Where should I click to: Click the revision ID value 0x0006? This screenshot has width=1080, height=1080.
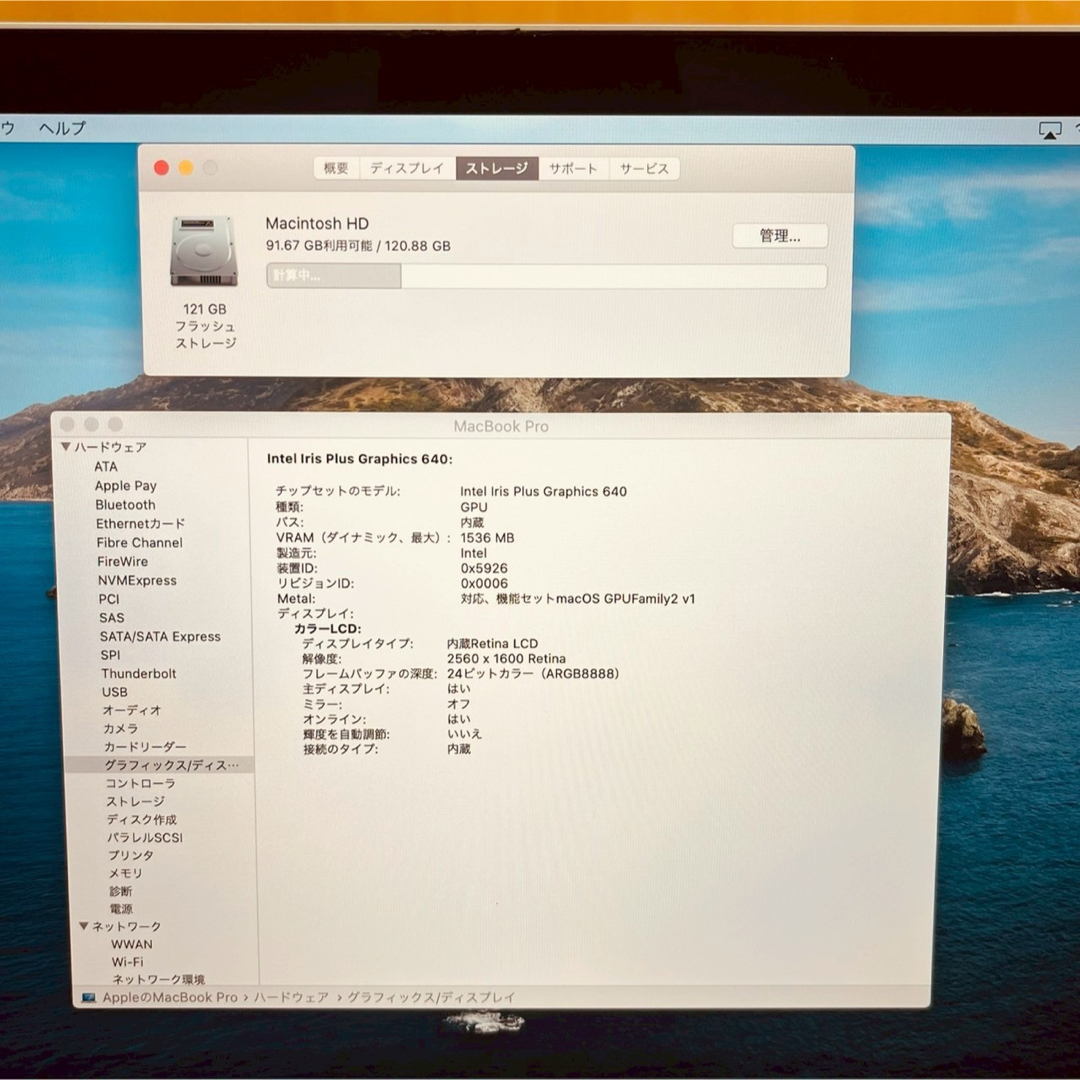pos(484,583)
